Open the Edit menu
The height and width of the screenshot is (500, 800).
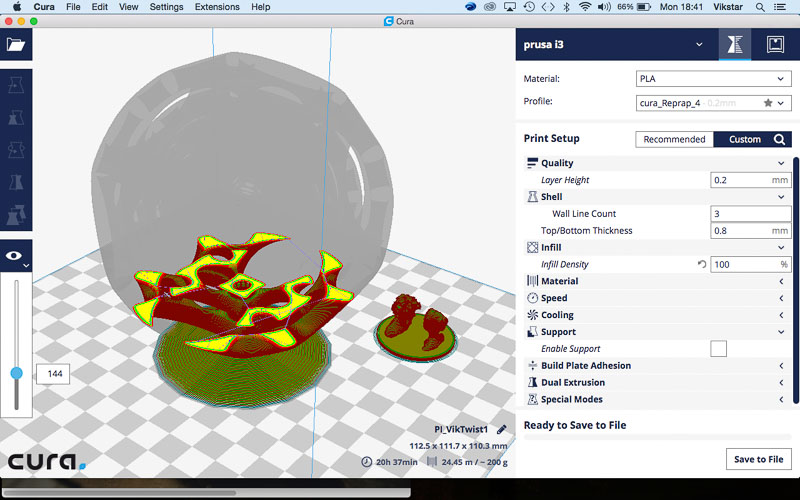pos(99,7)
